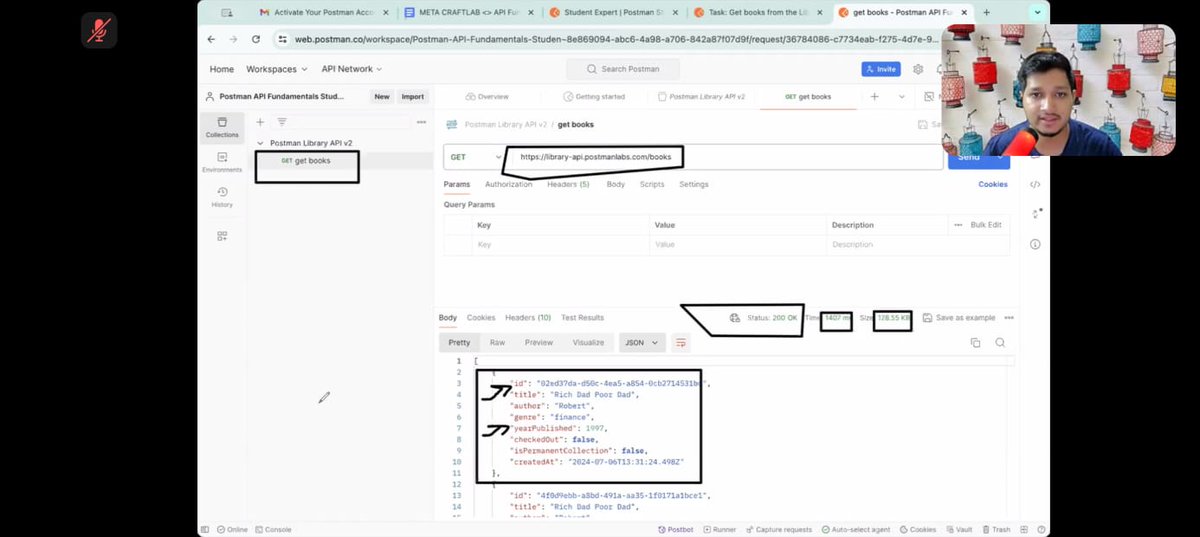This screenshot has height=537, width=1200.
Task: Open the Environments sidebar panel
Action: (222, 162)
